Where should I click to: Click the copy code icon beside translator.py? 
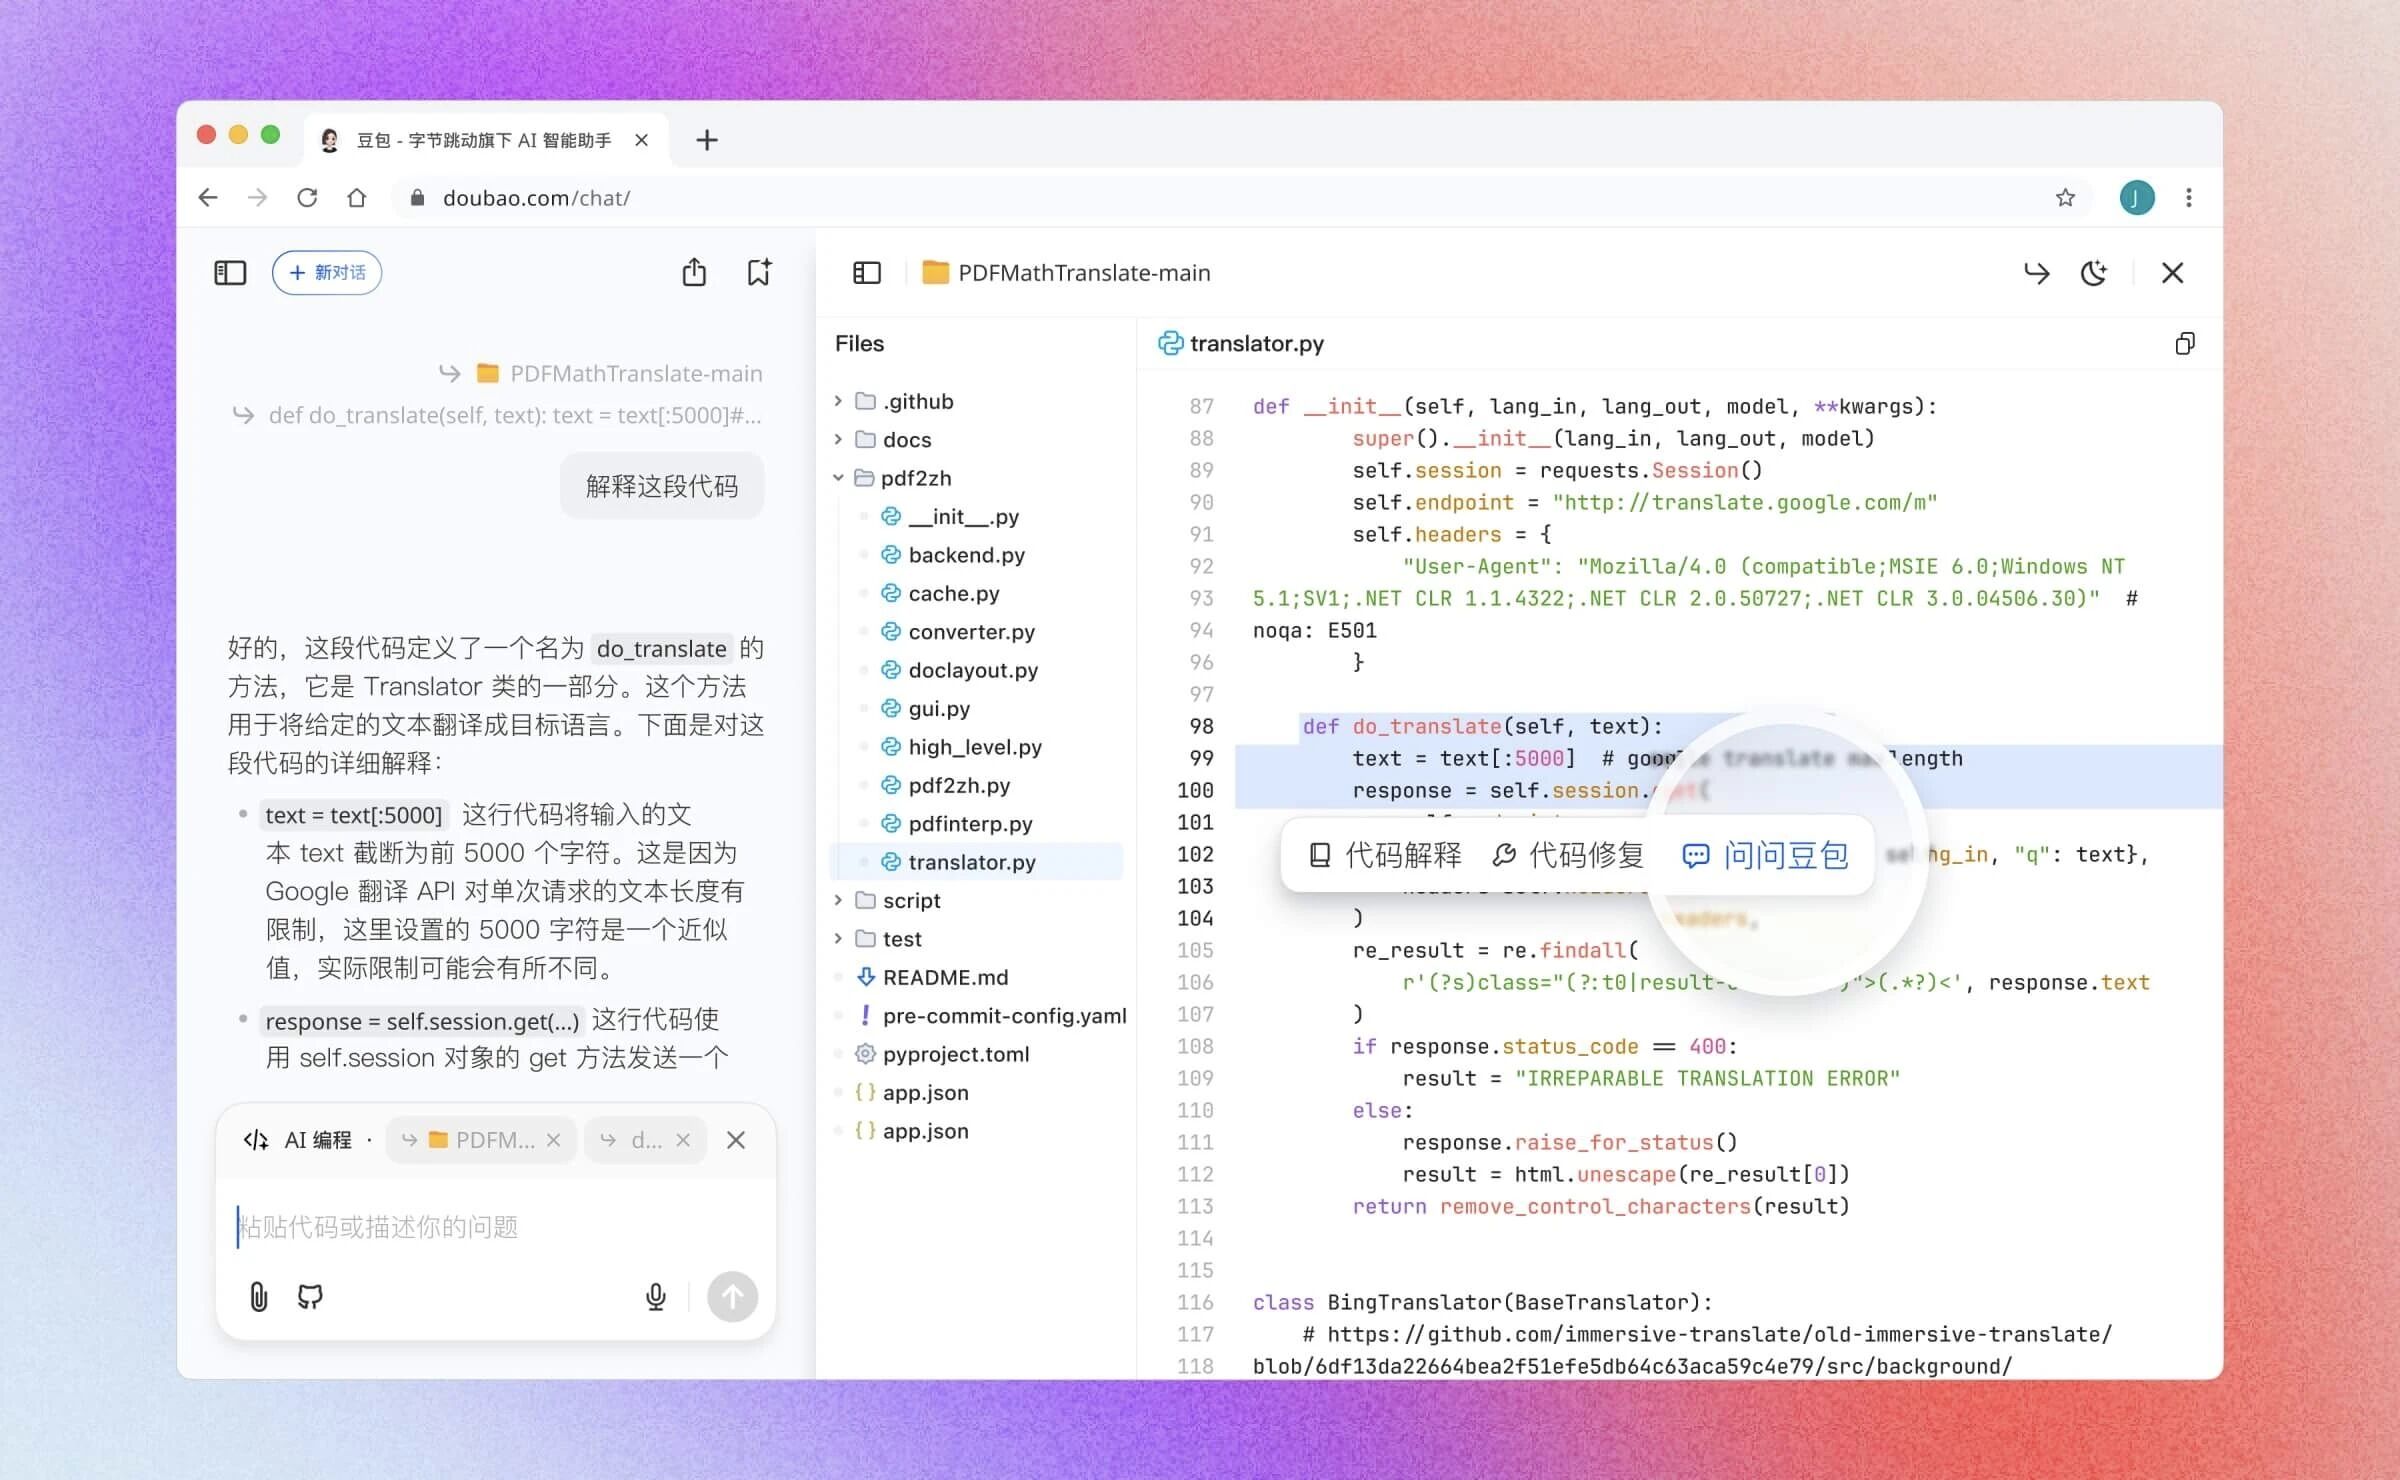coord(2185,344)
